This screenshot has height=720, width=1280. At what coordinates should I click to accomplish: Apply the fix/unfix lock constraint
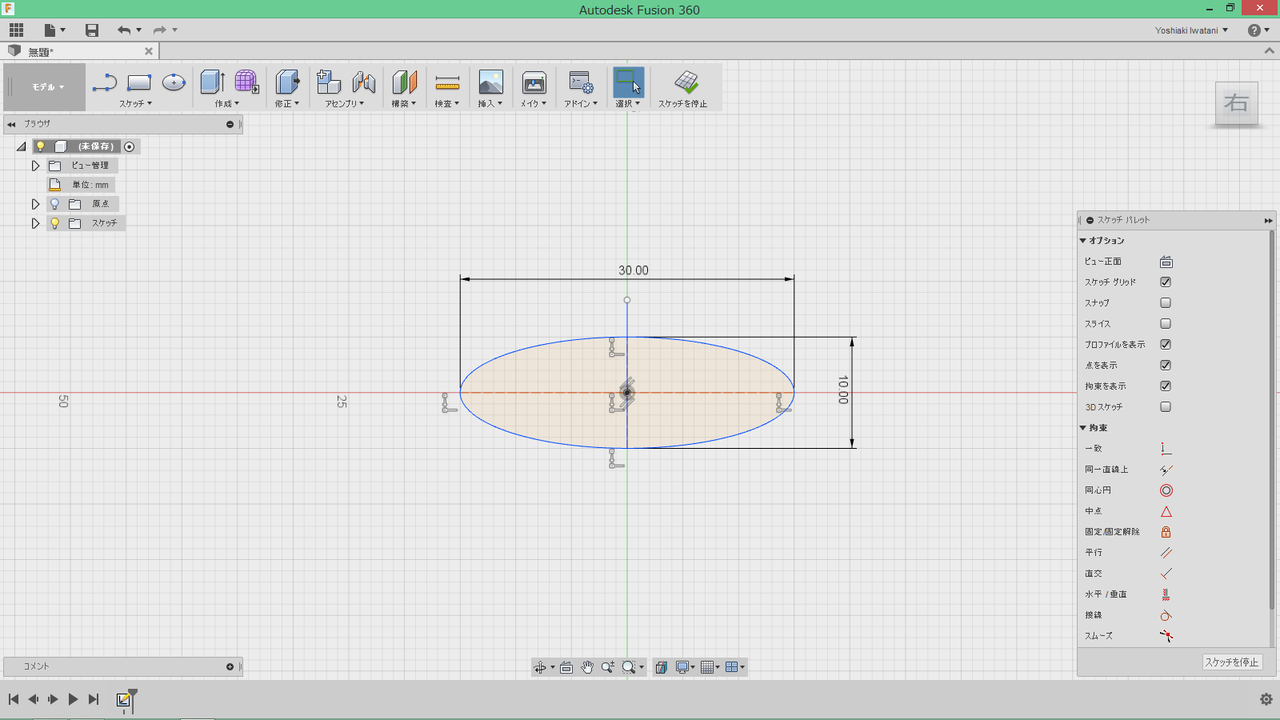pos(1166,532)
